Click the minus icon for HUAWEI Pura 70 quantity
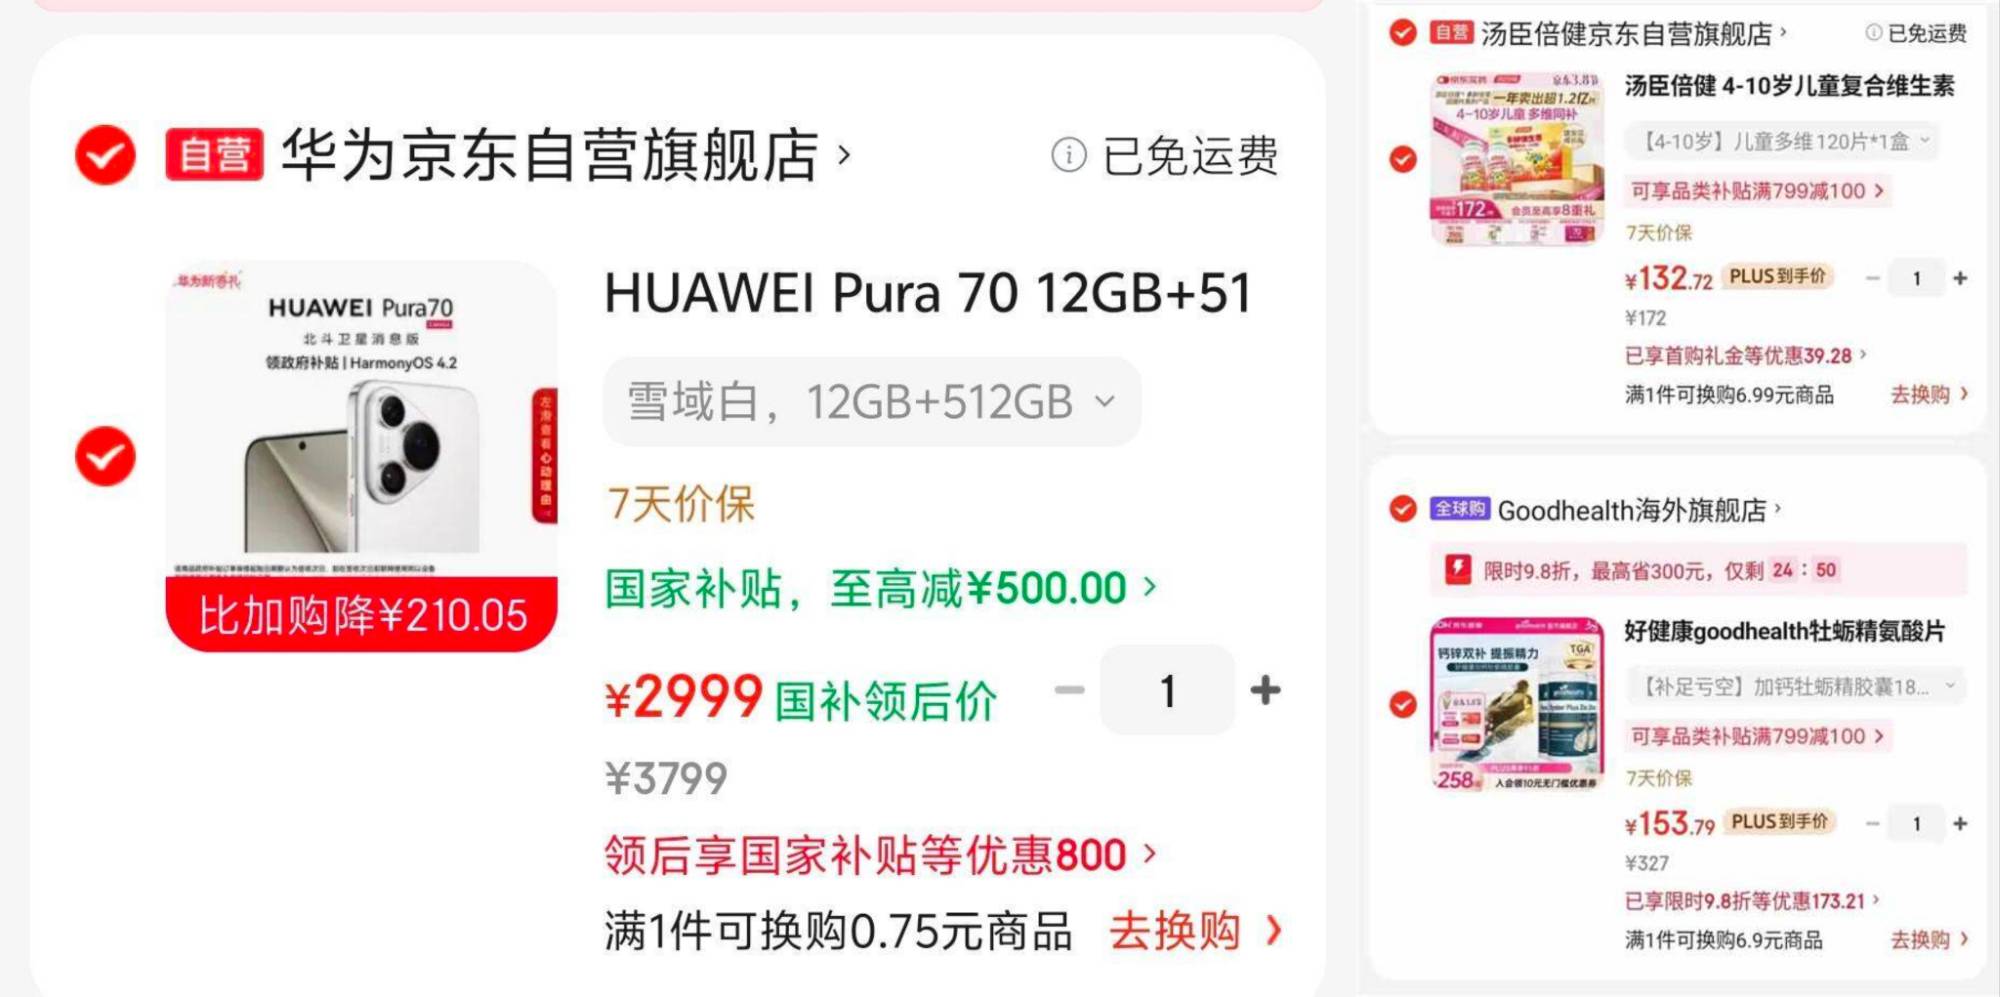This screenshot has height=997, width=2000. [x=1069, y=690]
